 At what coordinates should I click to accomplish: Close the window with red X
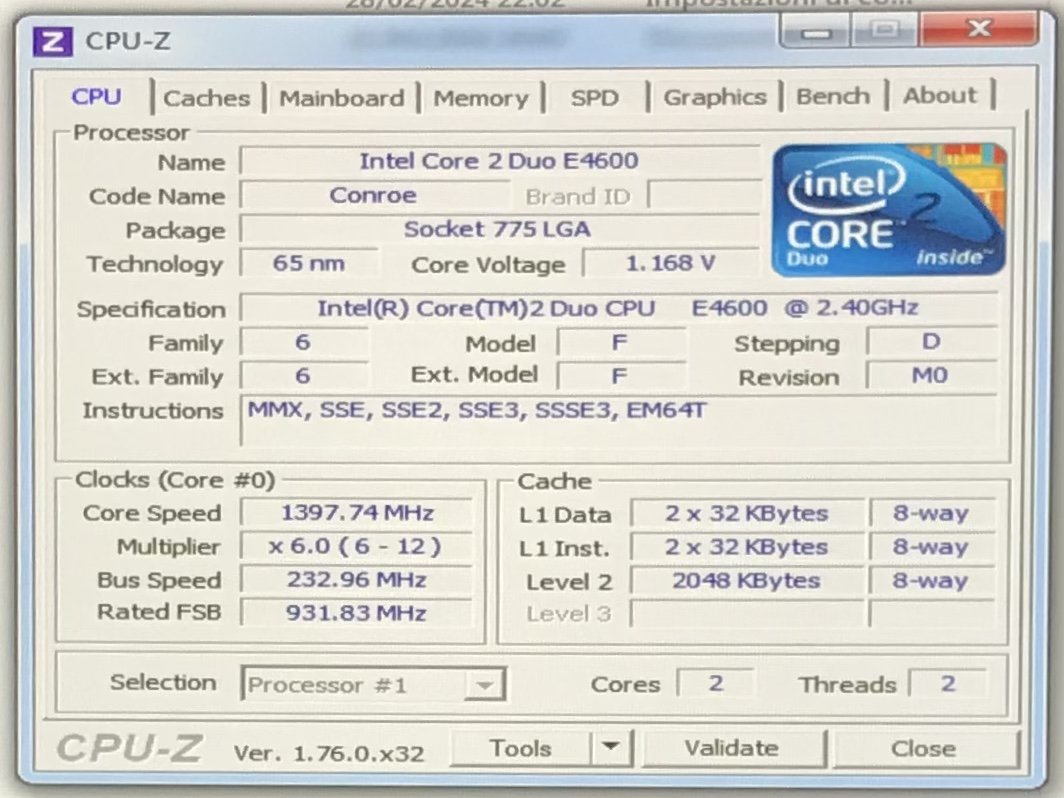(x=978, y=31)
